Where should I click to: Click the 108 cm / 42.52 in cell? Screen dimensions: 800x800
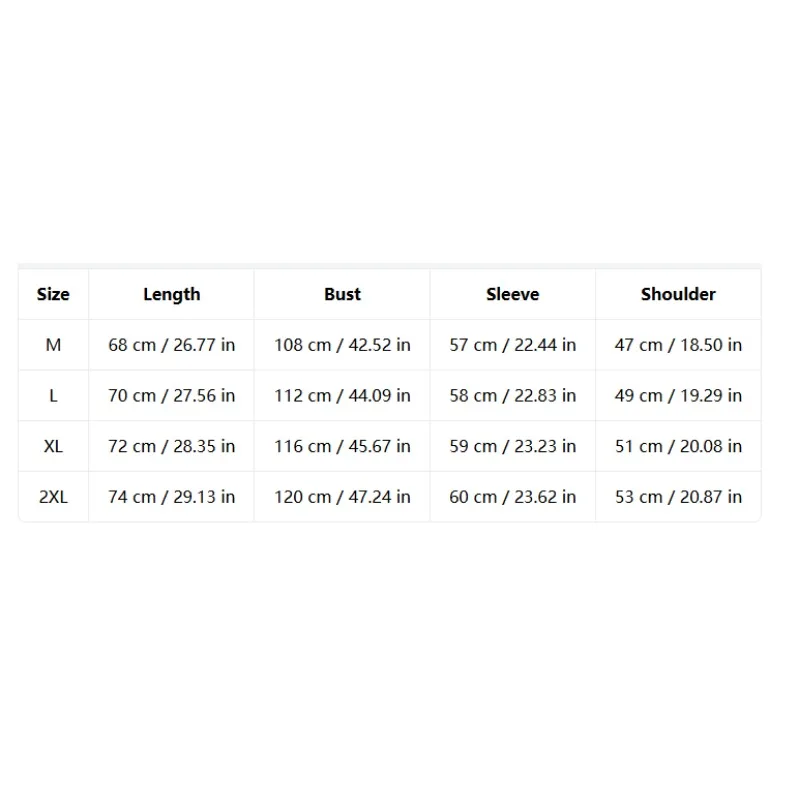342,345
